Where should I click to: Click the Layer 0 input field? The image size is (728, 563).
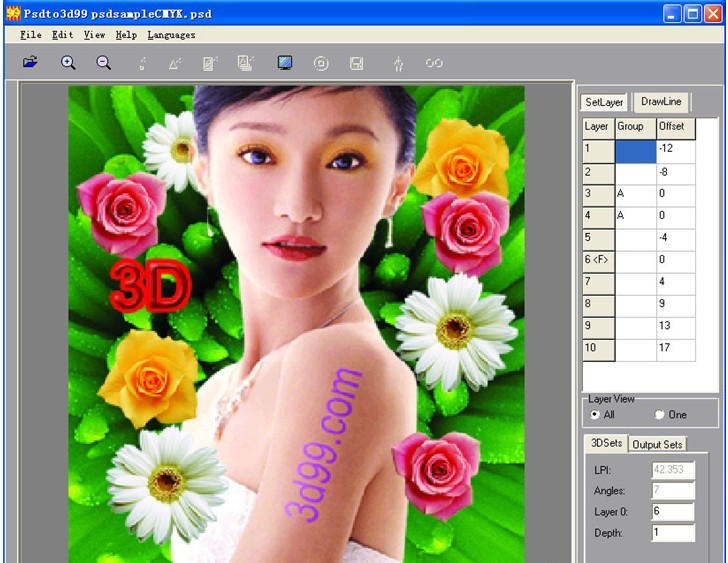pyautogui.click(x=672, y=512)
